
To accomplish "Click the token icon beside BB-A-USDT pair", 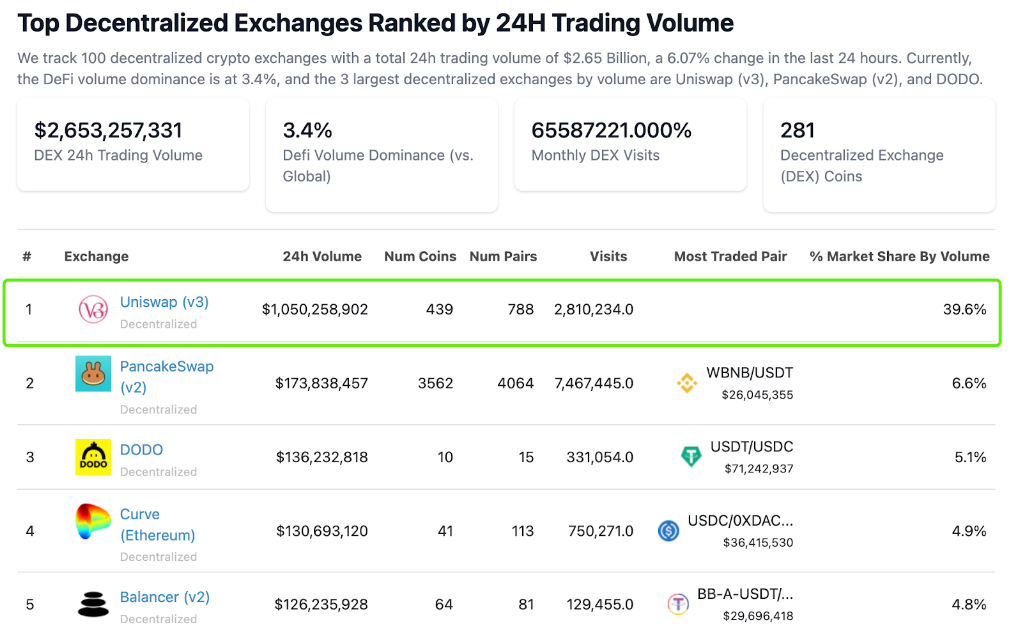I will click(x=678, y=604).
